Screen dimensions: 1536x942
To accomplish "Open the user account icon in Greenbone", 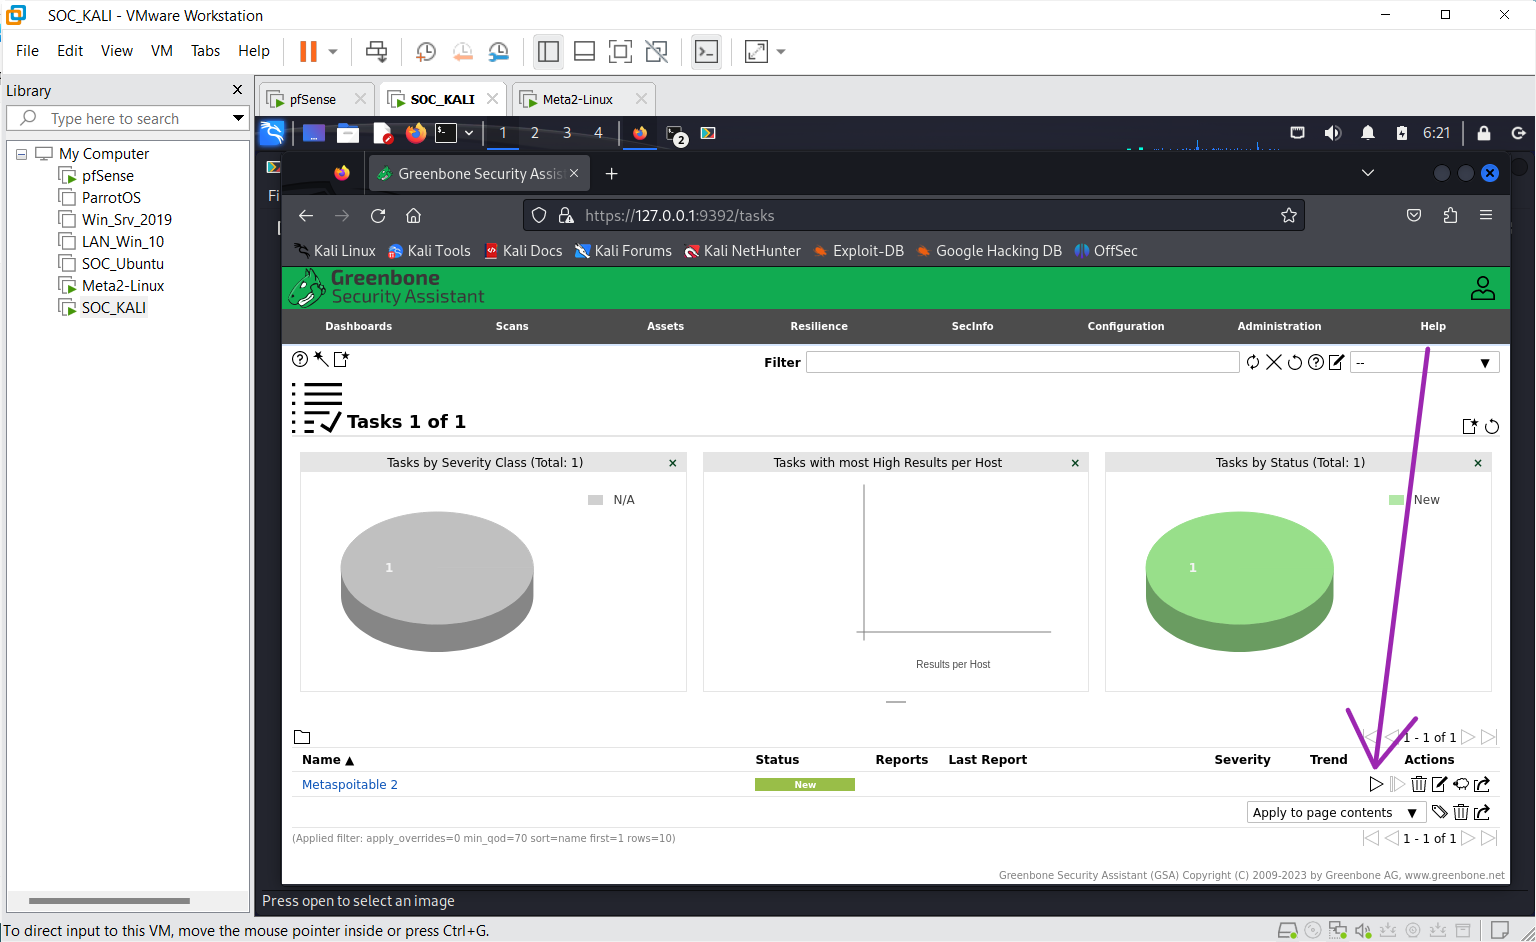I will click(x=1483, y=288).
